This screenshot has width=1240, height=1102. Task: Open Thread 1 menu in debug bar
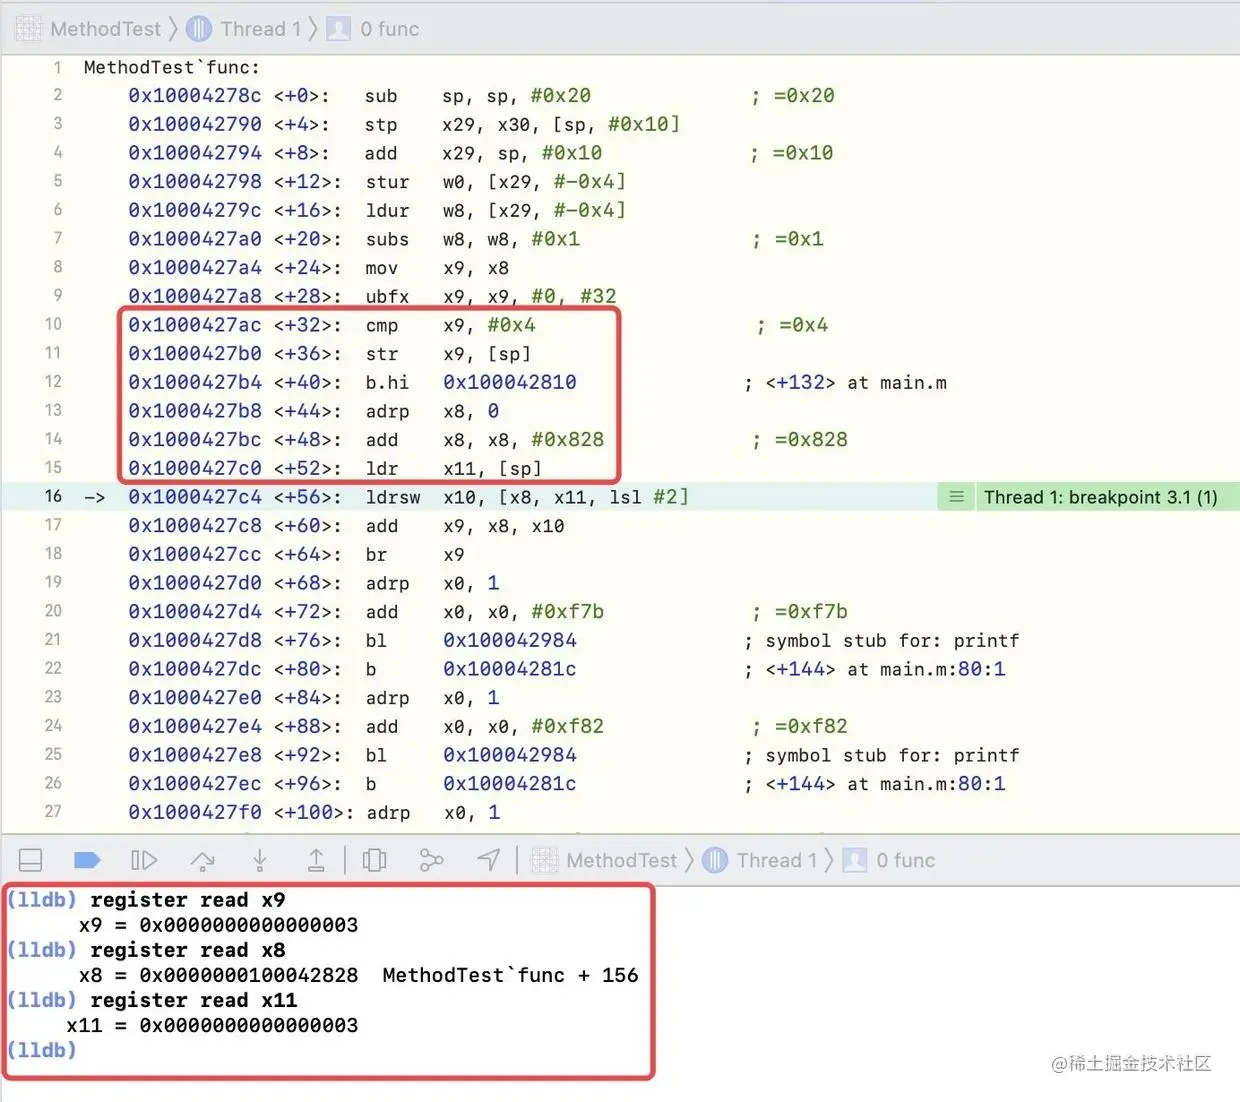tap(777, 860)
